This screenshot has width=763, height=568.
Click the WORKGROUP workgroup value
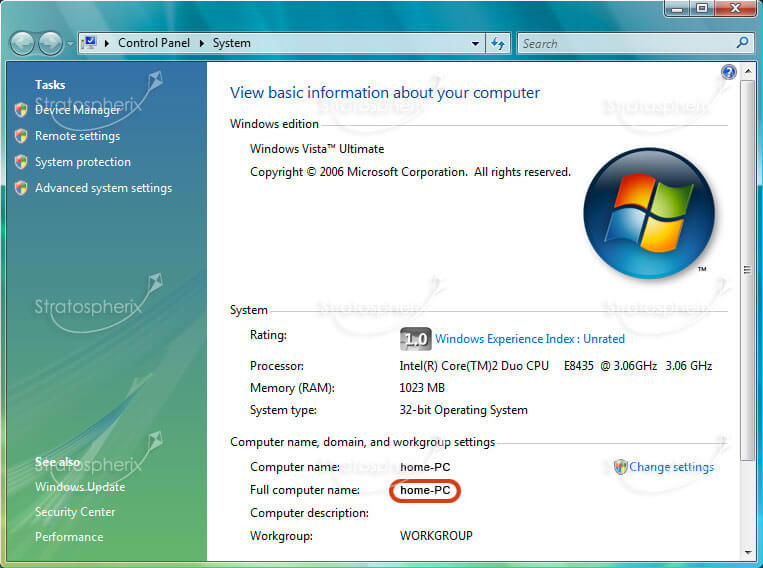436,536
